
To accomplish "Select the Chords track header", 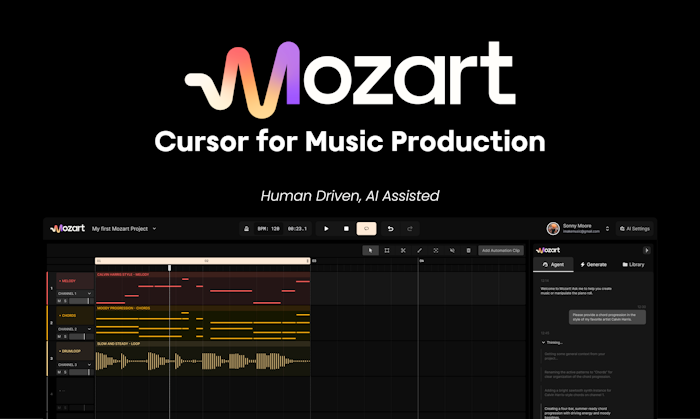I will [75, 315].
